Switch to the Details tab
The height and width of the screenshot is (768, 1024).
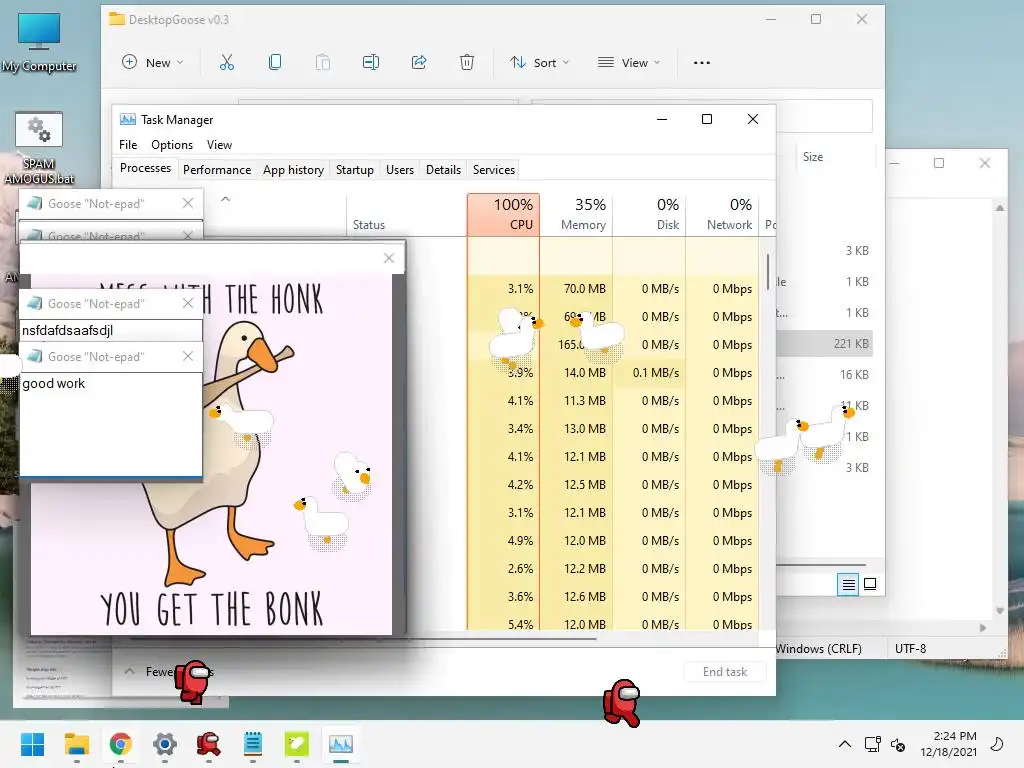pyautogui.click(x=443, y=170)
